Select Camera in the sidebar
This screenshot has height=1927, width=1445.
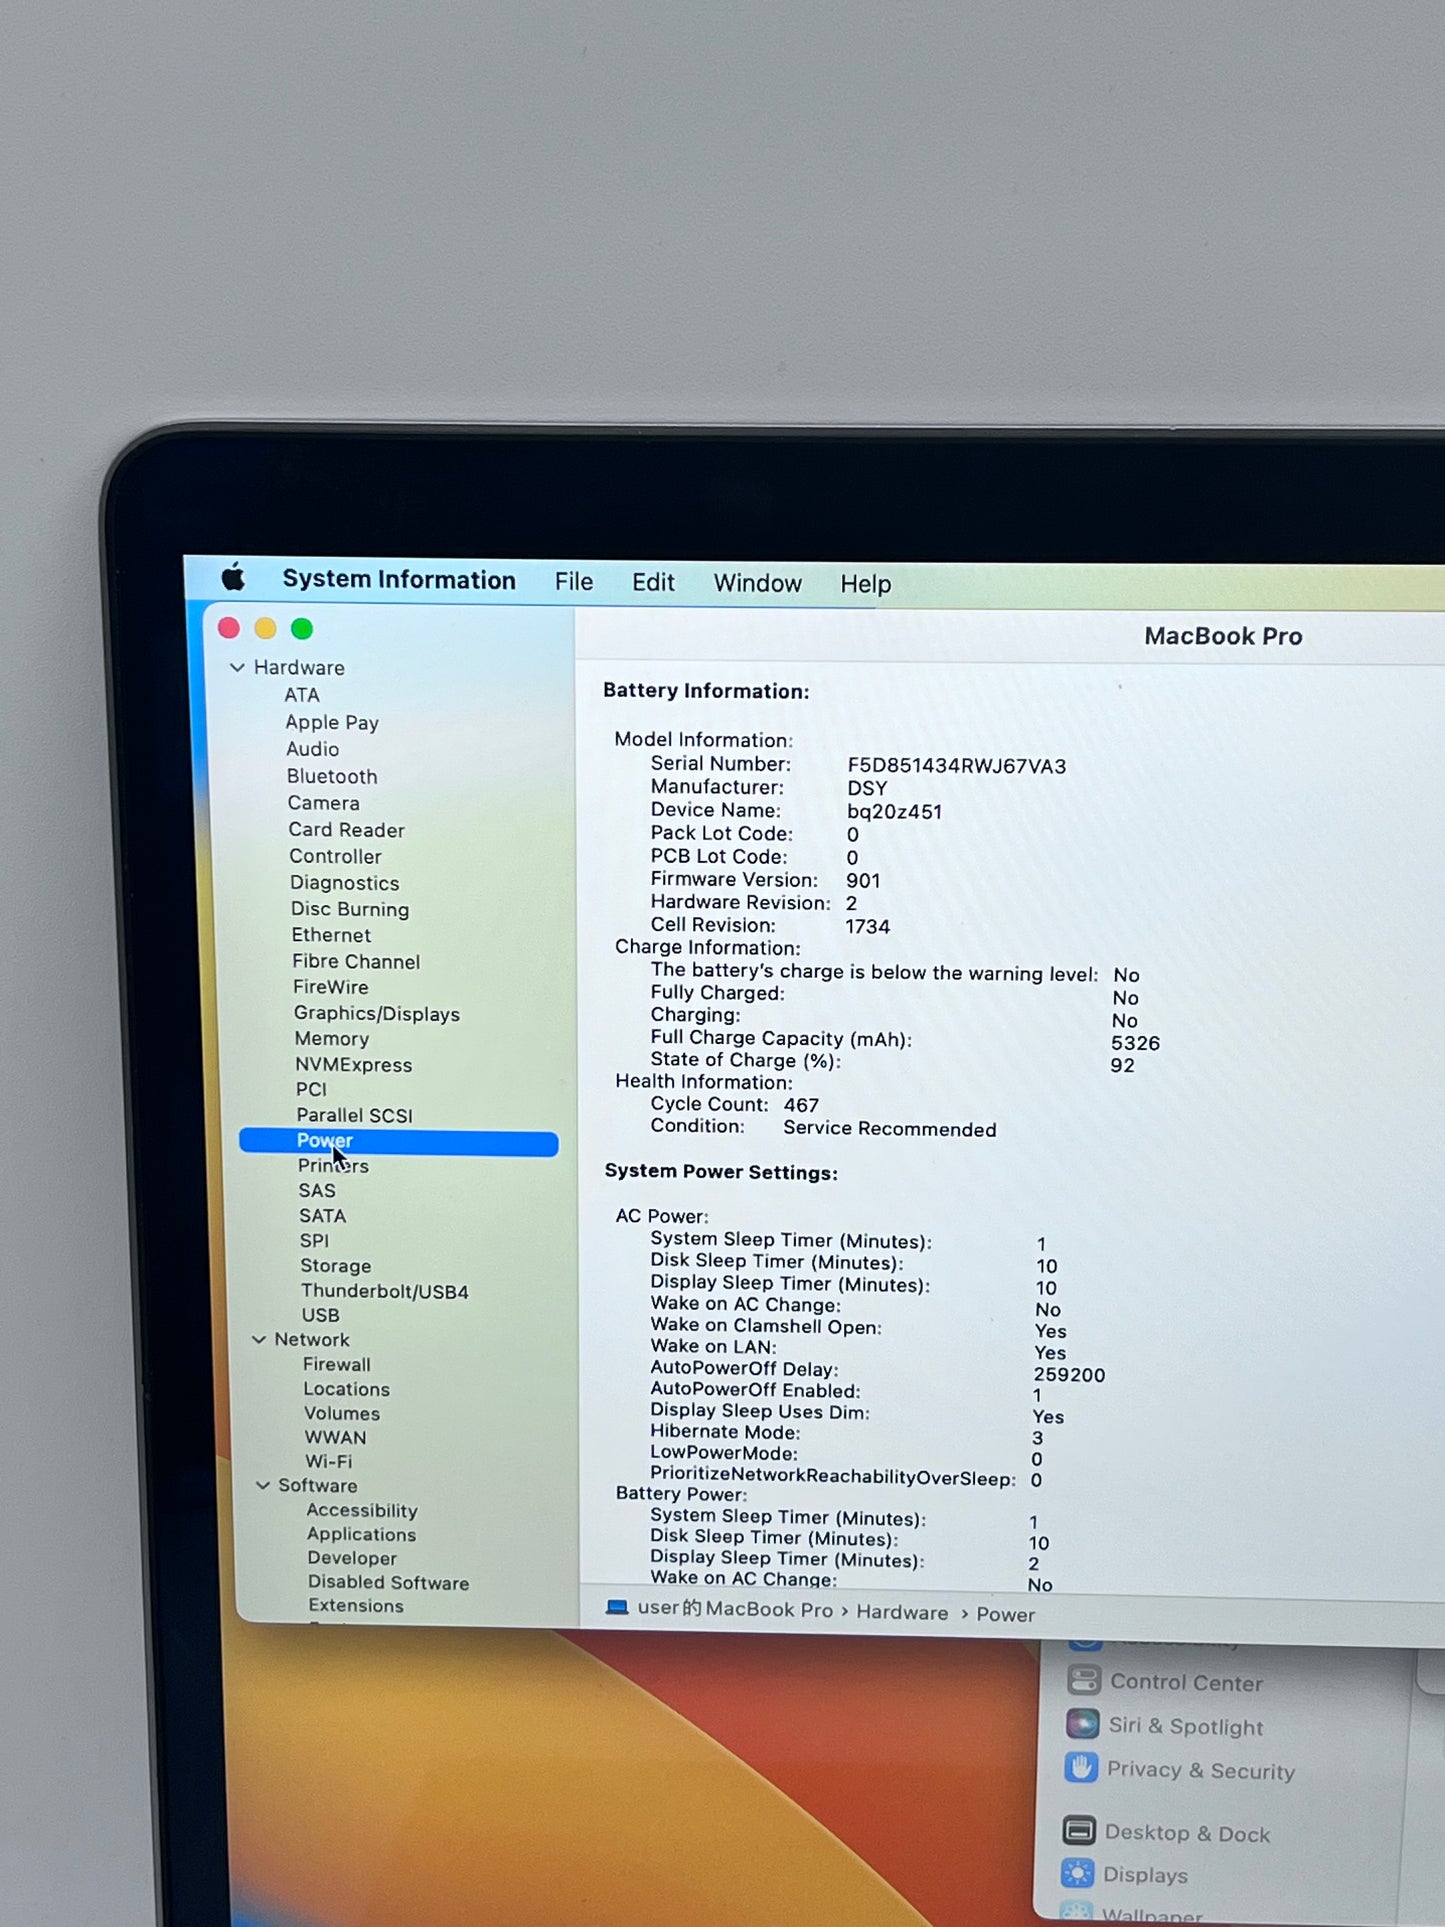[x=323, y=803]
